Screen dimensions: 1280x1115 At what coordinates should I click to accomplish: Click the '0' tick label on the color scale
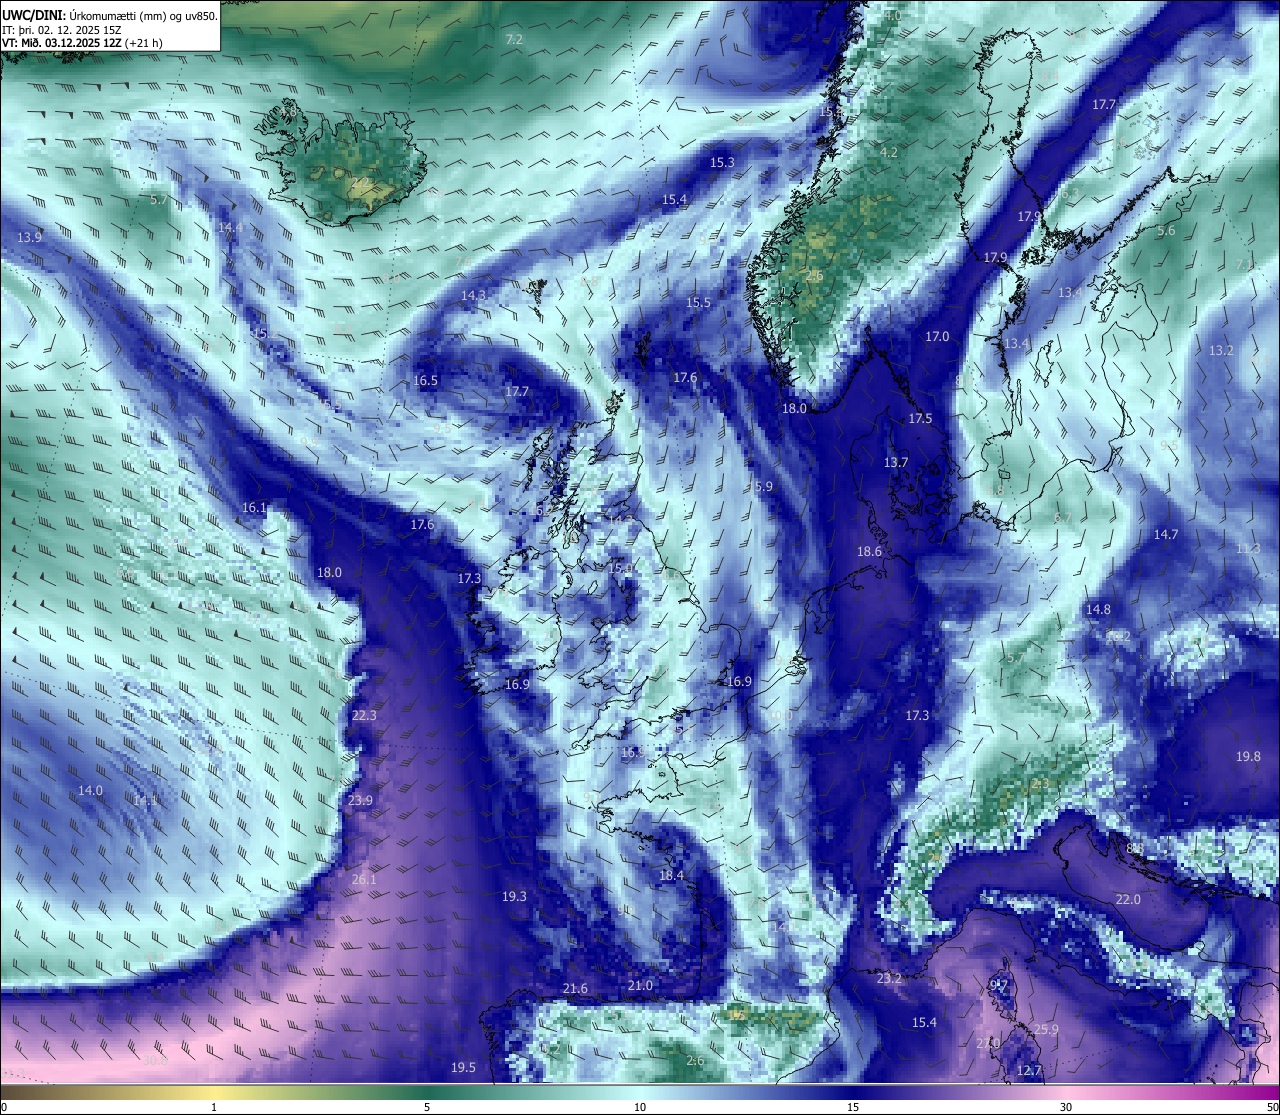tap(4, 1107)
